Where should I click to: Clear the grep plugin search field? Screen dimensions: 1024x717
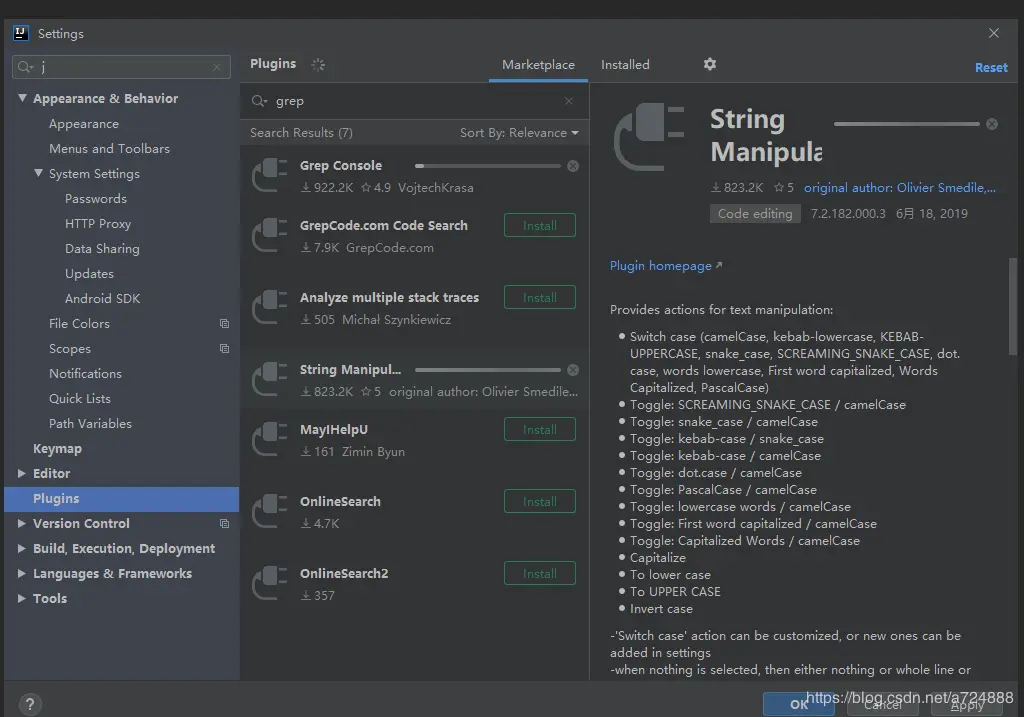(x=569, y=101)
